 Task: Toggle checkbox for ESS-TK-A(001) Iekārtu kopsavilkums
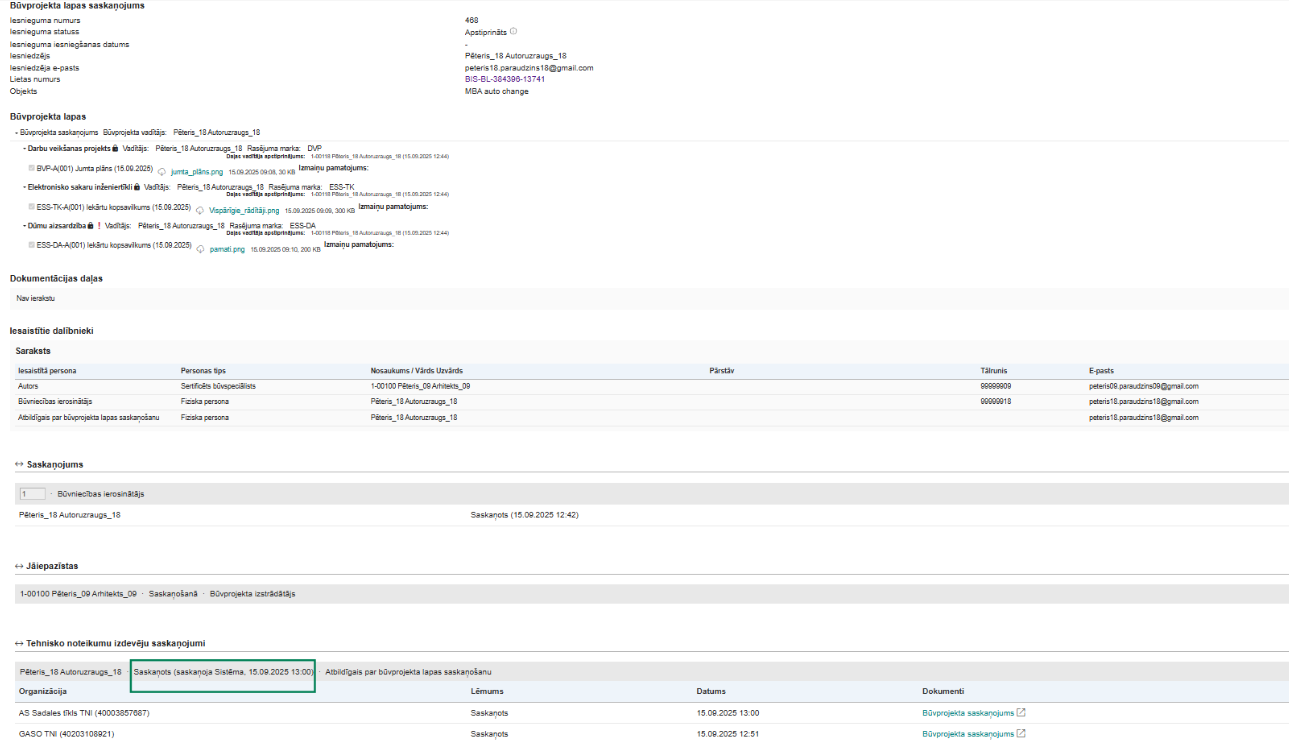32,207
